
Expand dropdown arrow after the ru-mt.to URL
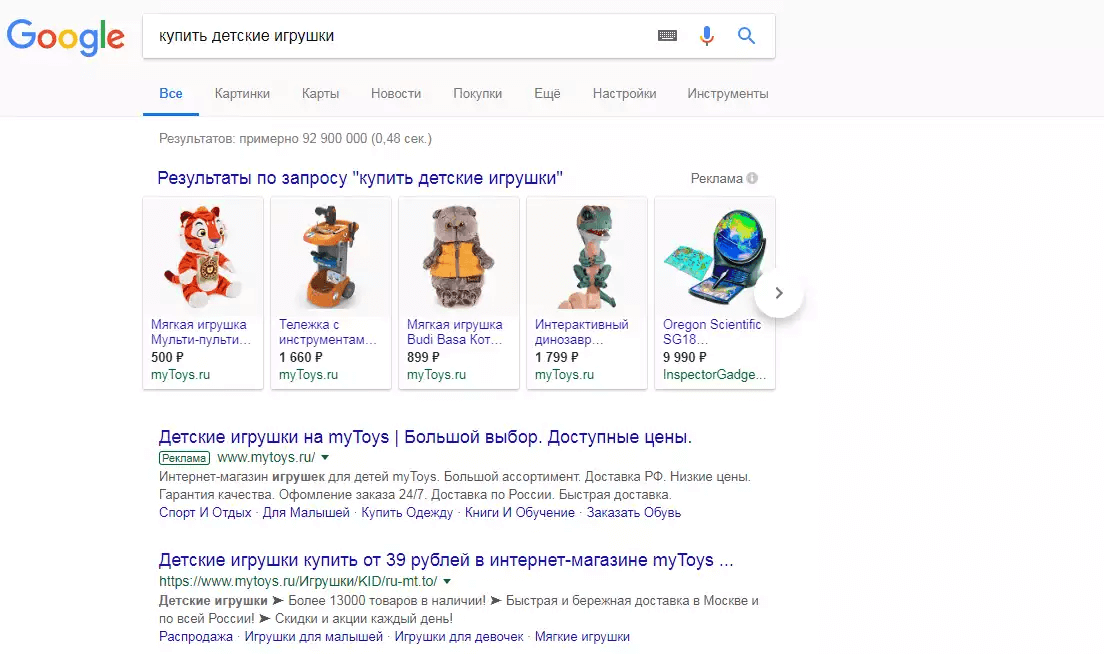coord(447,581)
